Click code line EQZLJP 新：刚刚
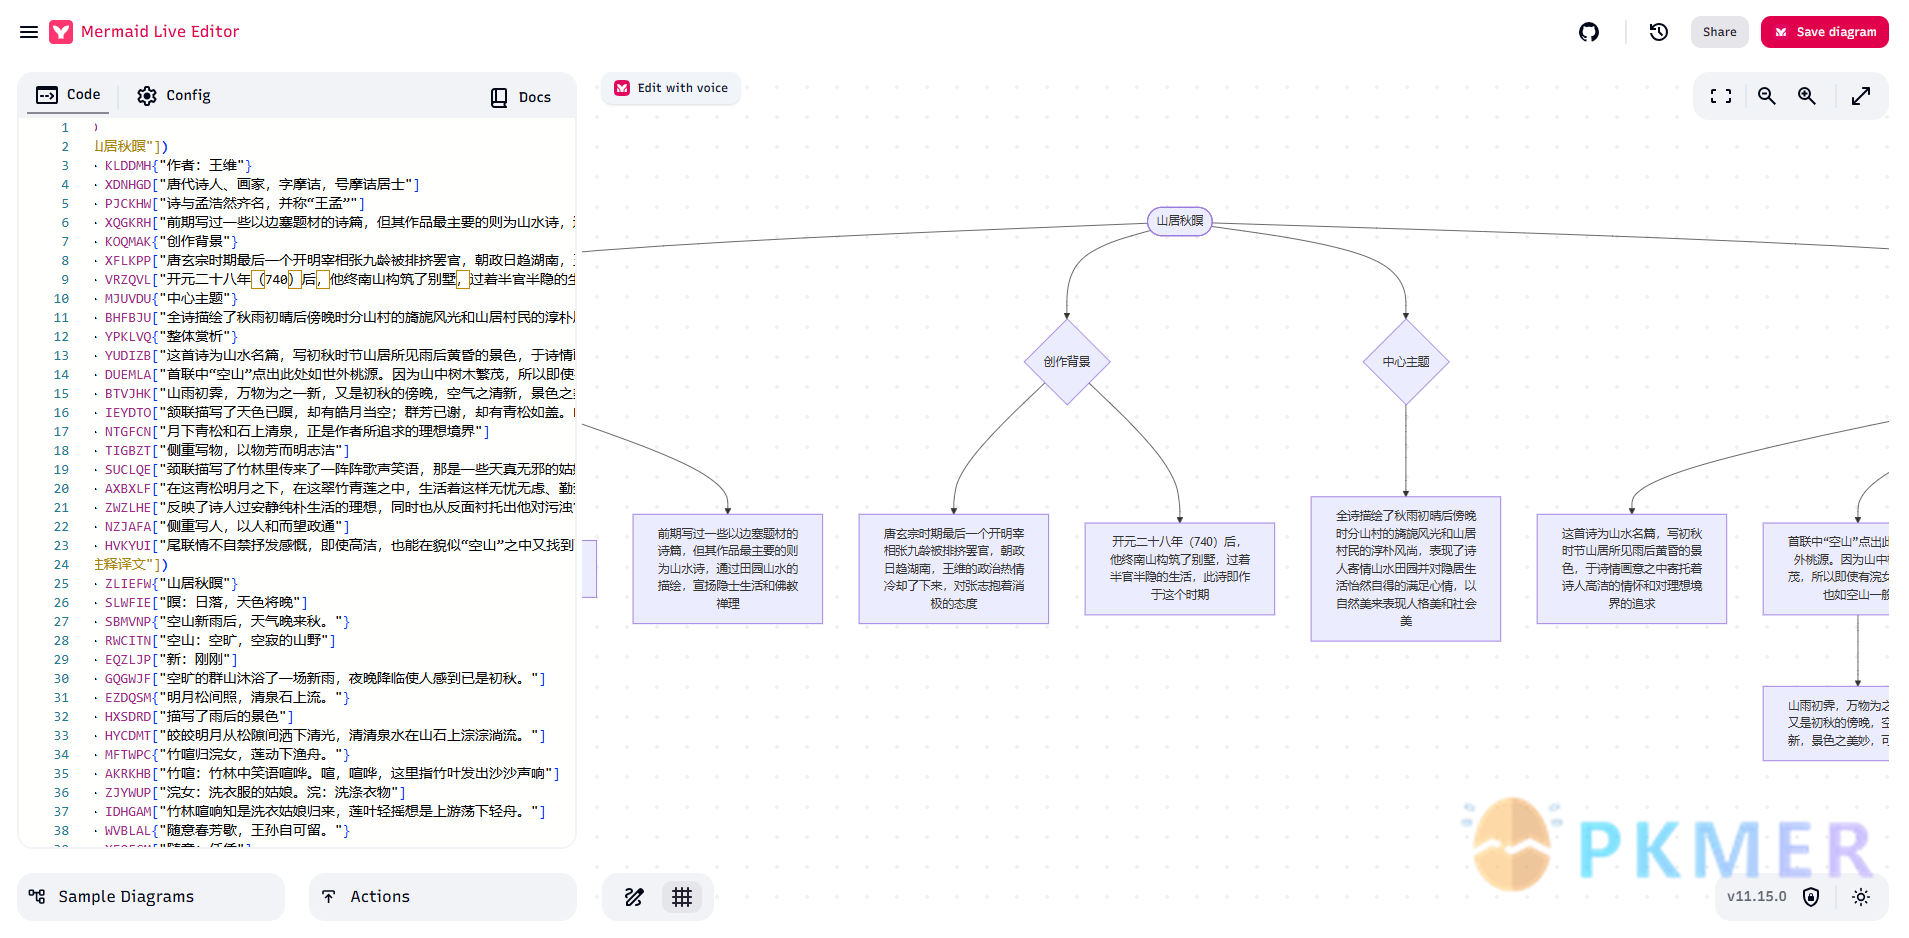 (x=171, y=660)
